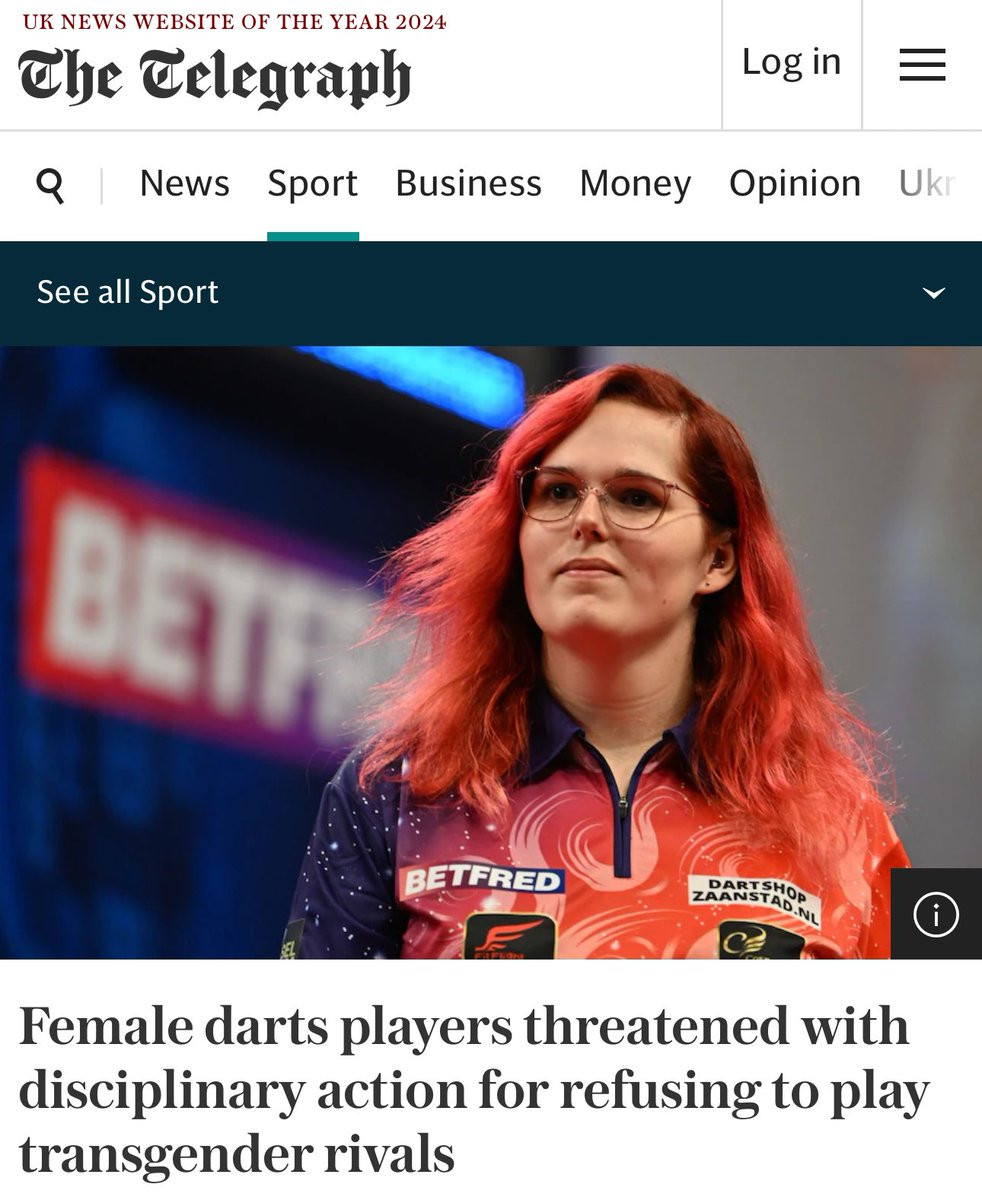The image size is (982, 1200).
Task: Go home via The Telegraph logo
Action: tap(214, 78)
